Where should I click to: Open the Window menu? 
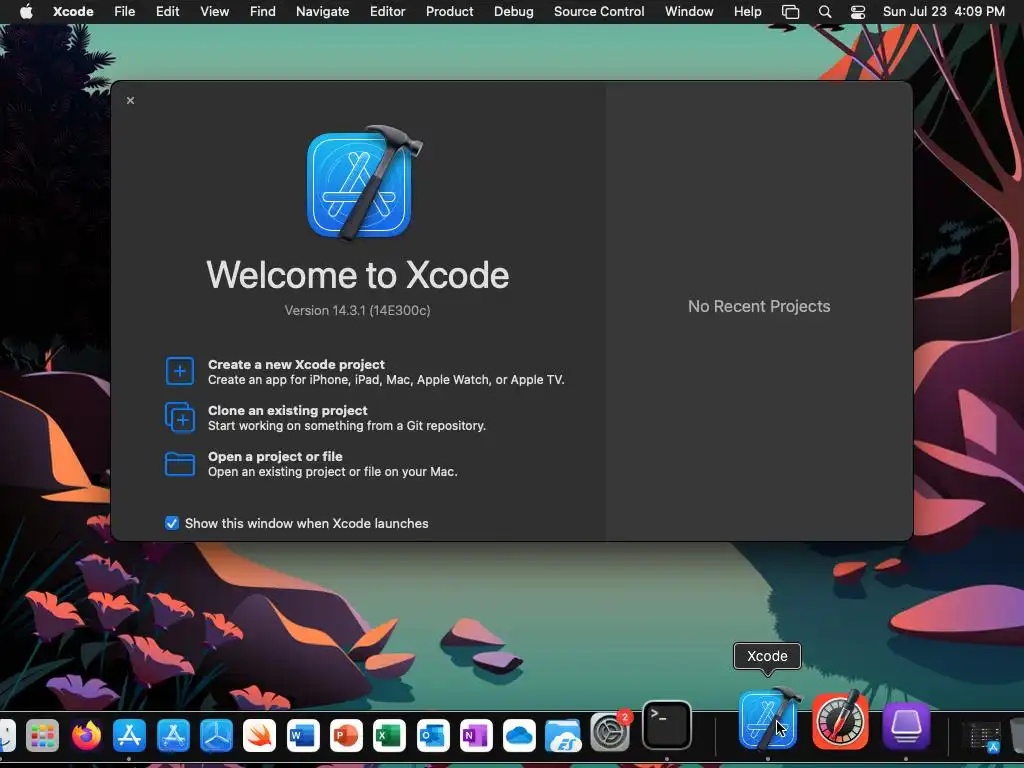pyautogui.click(x=689, y=12)
